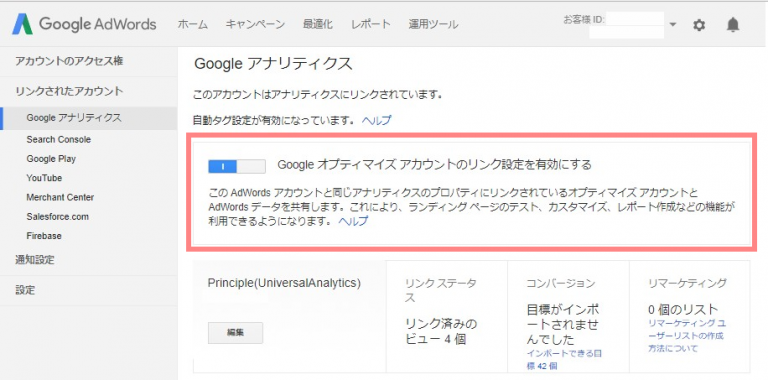This screenshot has width=768, height=380.
Task: Click the リンク ステータス column header
Action: (x=441, y=290)
